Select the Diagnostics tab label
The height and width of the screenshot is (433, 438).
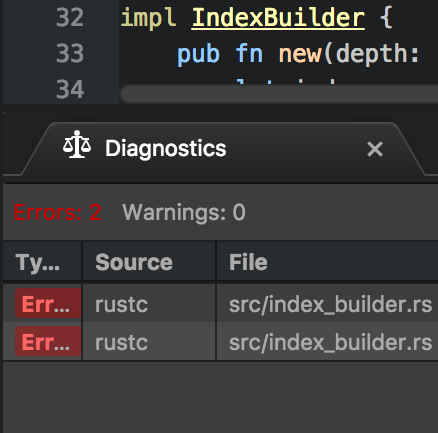(166, 148)
